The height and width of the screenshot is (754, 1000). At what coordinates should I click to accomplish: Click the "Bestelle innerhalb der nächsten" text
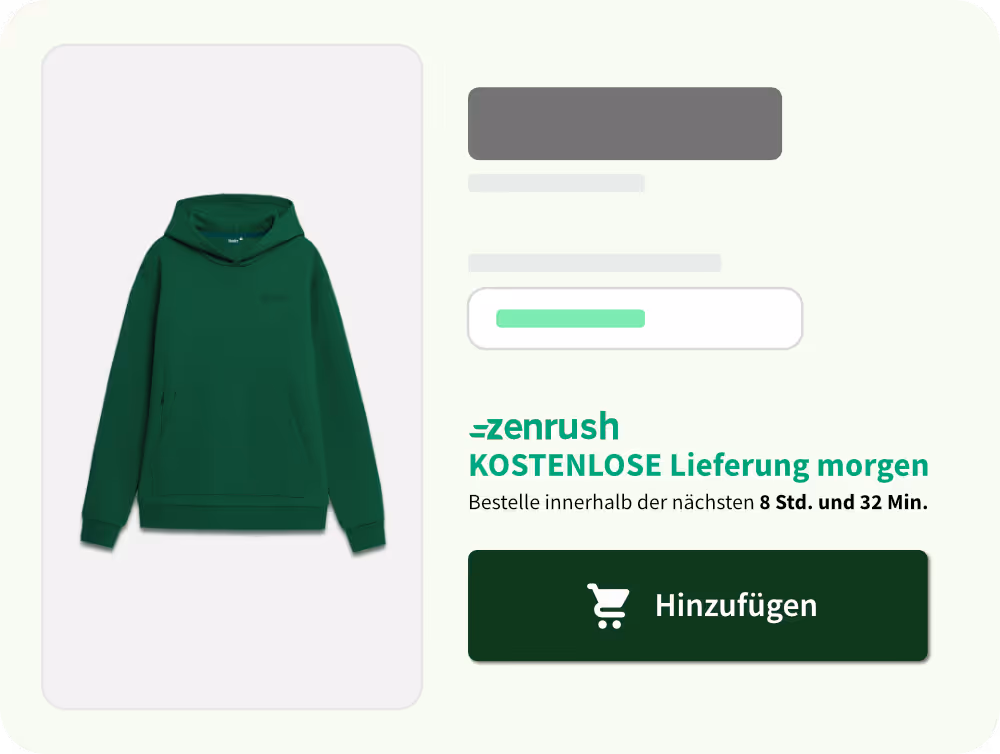[611, 503]
